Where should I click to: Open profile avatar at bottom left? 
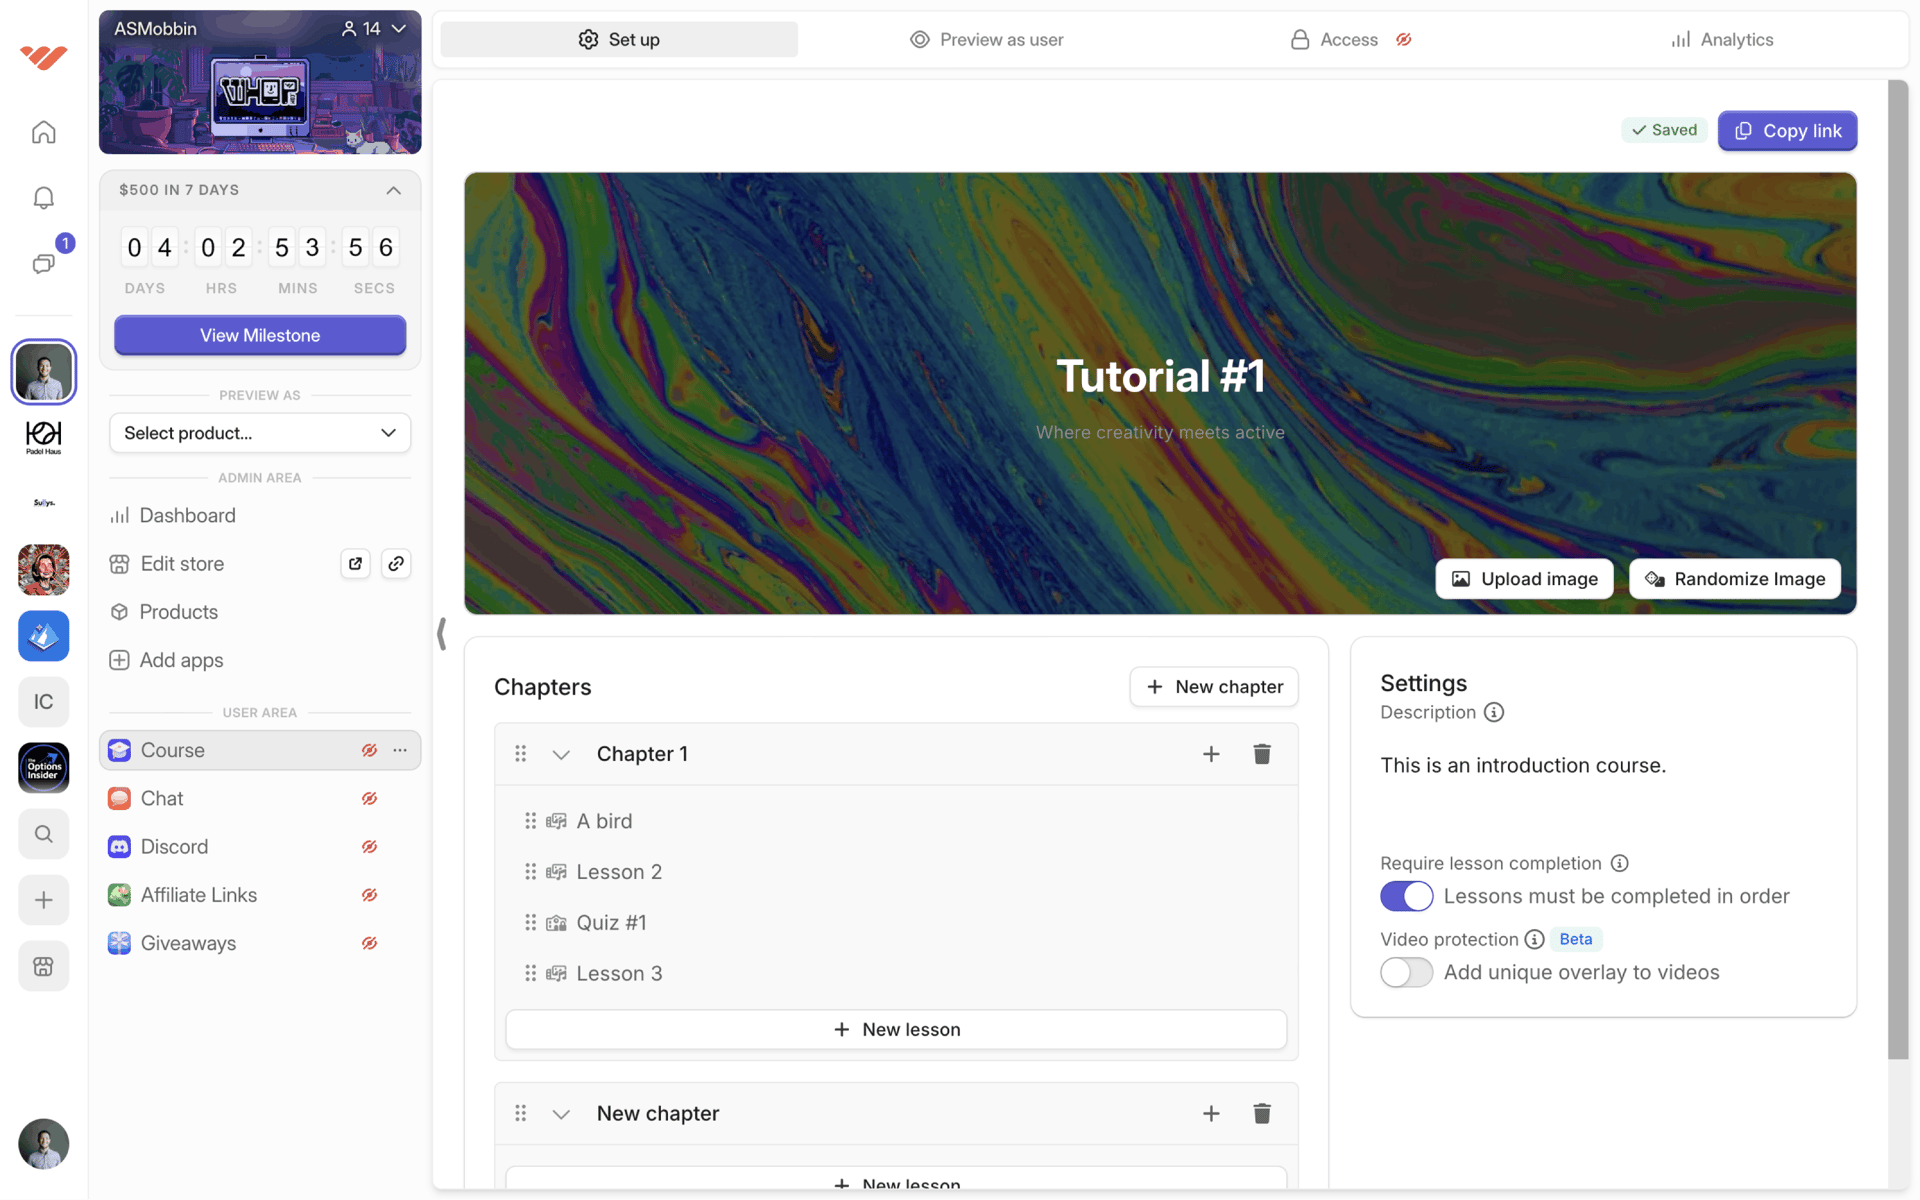tap(43, 1143)
